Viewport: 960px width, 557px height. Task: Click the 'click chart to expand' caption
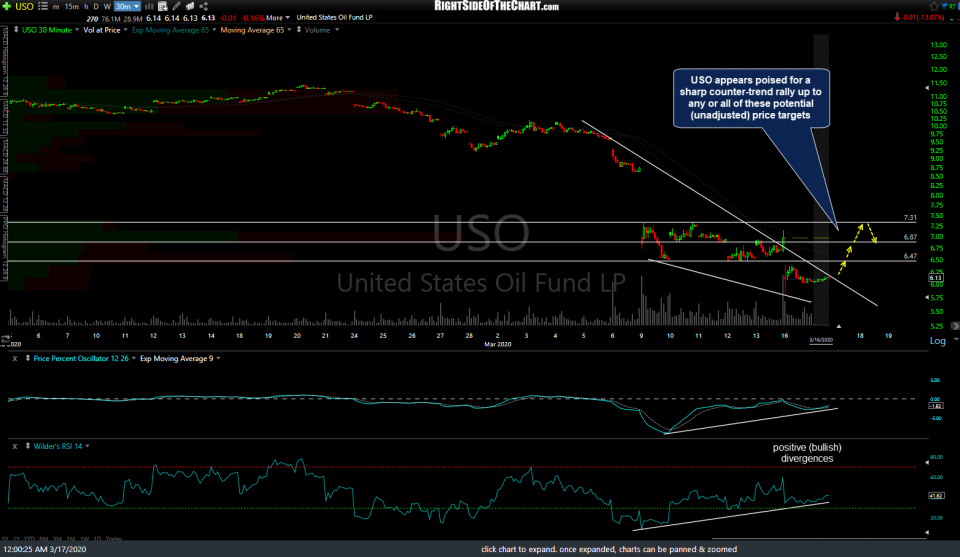(x=609, y=550)
